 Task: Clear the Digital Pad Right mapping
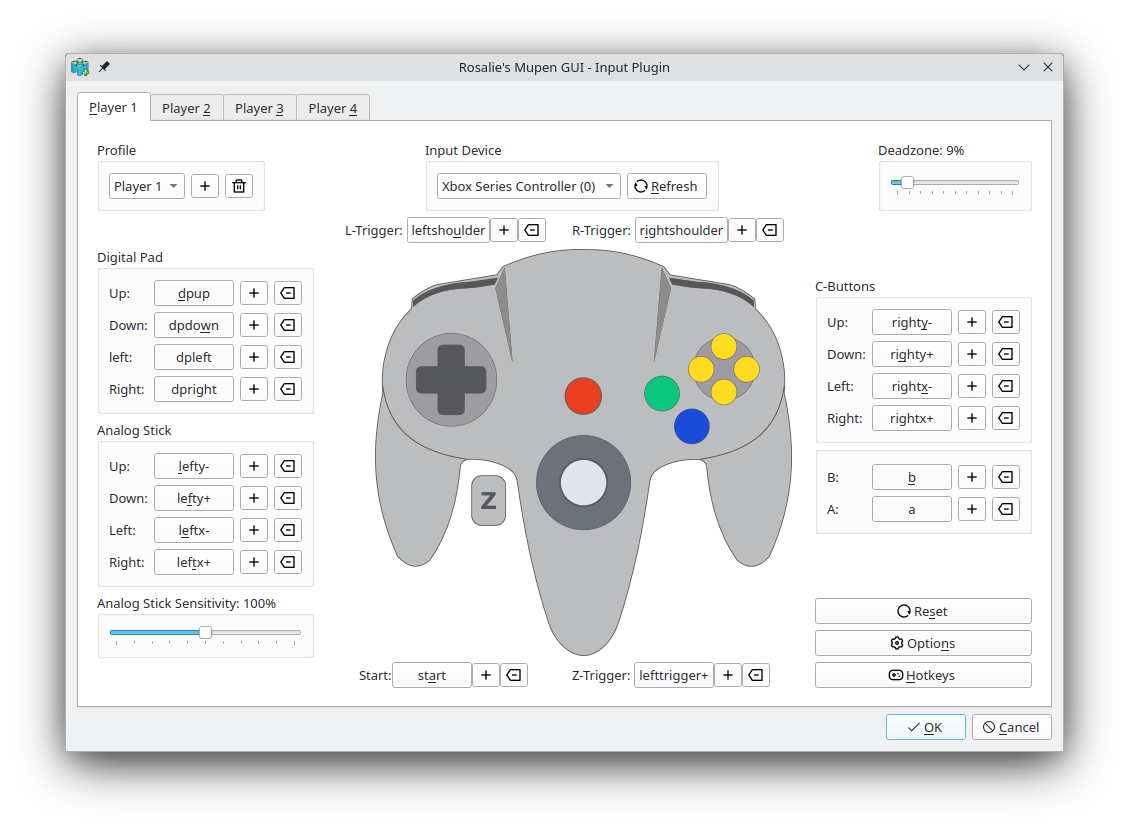click(288, 389)
